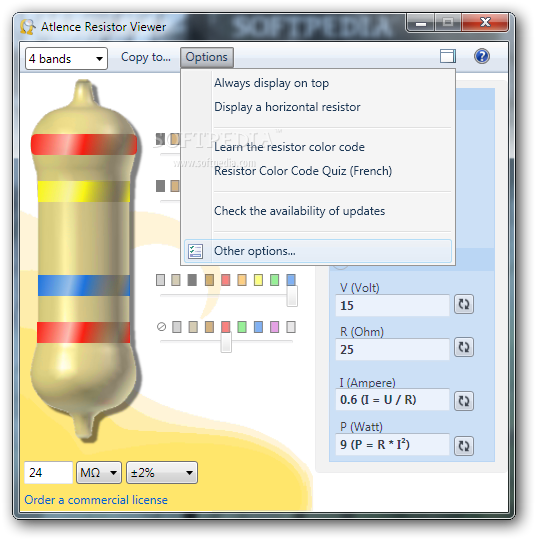The height and width of the screenshot is (540, 536).
Task: Click the blue band on the resistor
Action: click(x=84, y=285)
